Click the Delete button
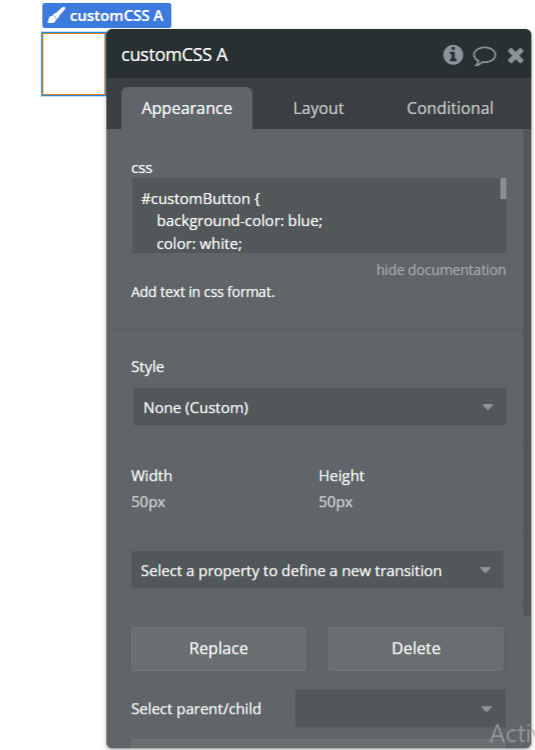535x750 pixels. pyautogui.click(x=415, y=649)
